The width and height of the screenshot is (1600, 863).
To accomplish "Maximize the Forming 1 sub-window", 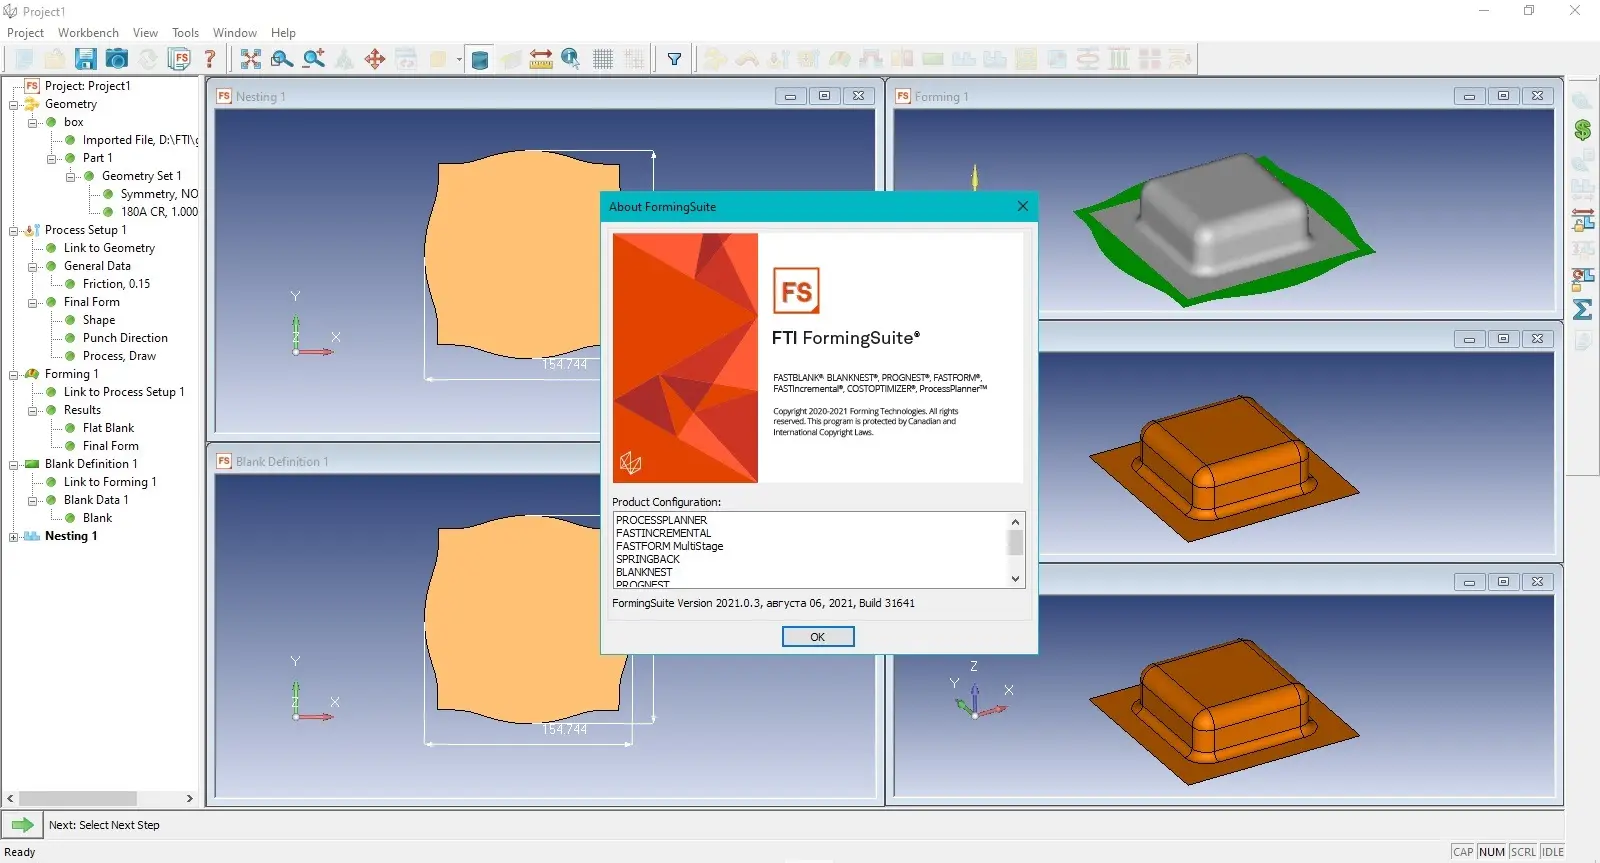I will point(1503,96).
